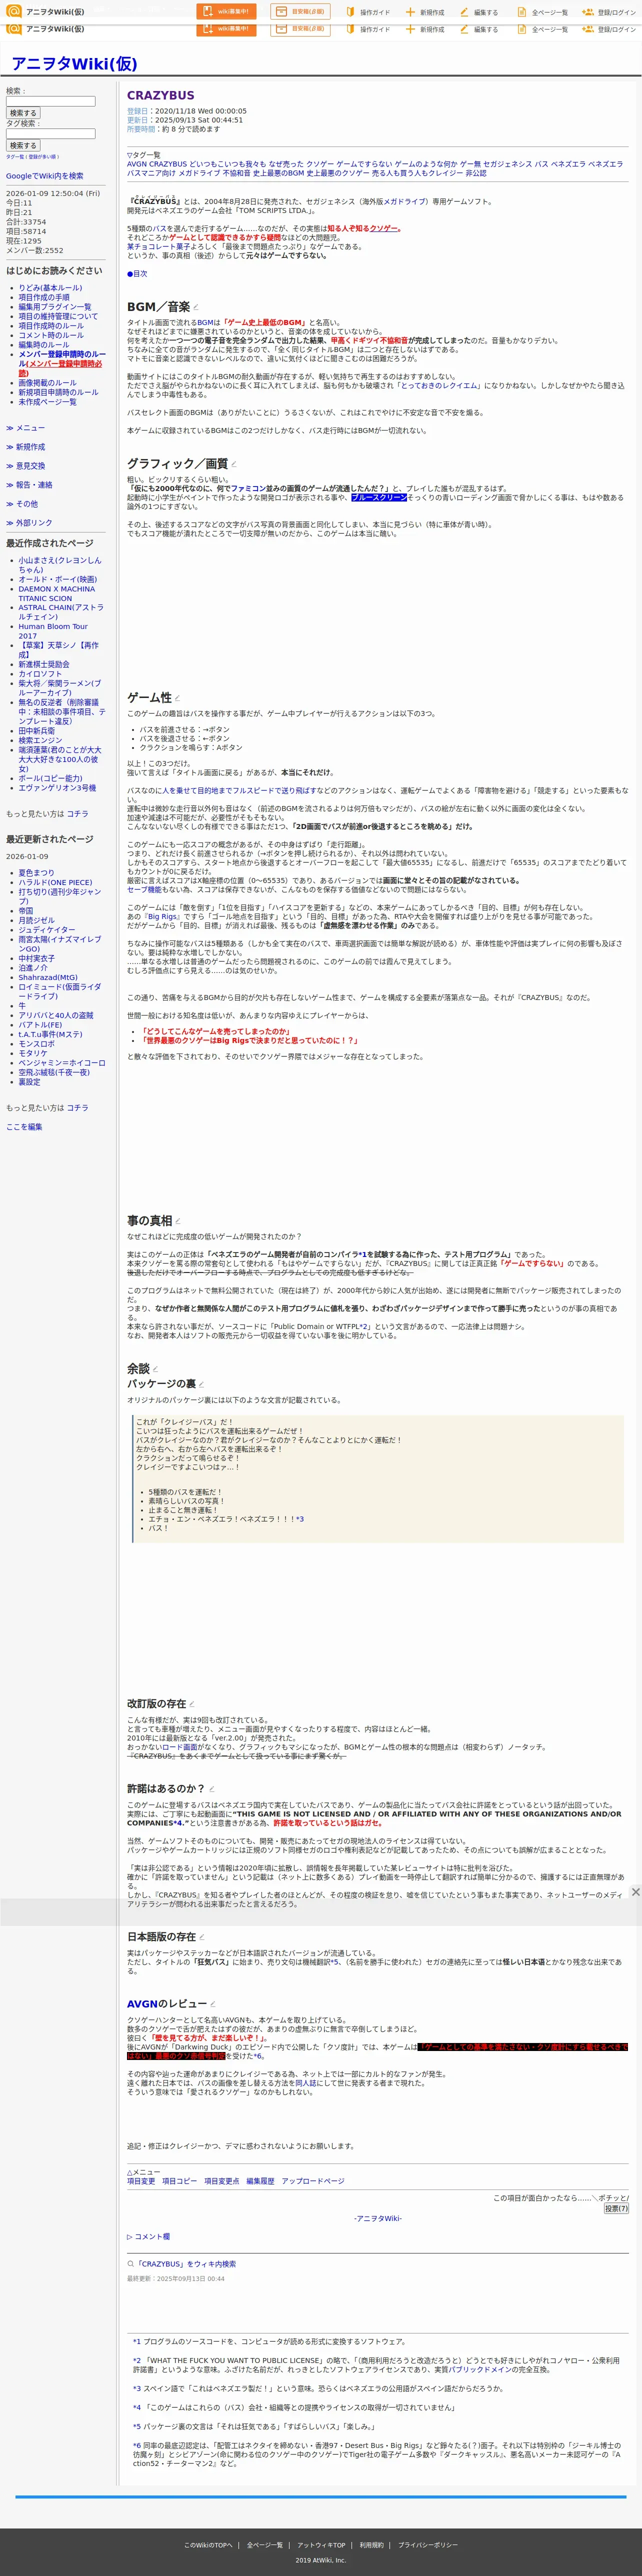Image resolution: width=642 pixels, height=2576 pixels.
Task: Focus the 検索 text input field
Action: coord(51,101)
